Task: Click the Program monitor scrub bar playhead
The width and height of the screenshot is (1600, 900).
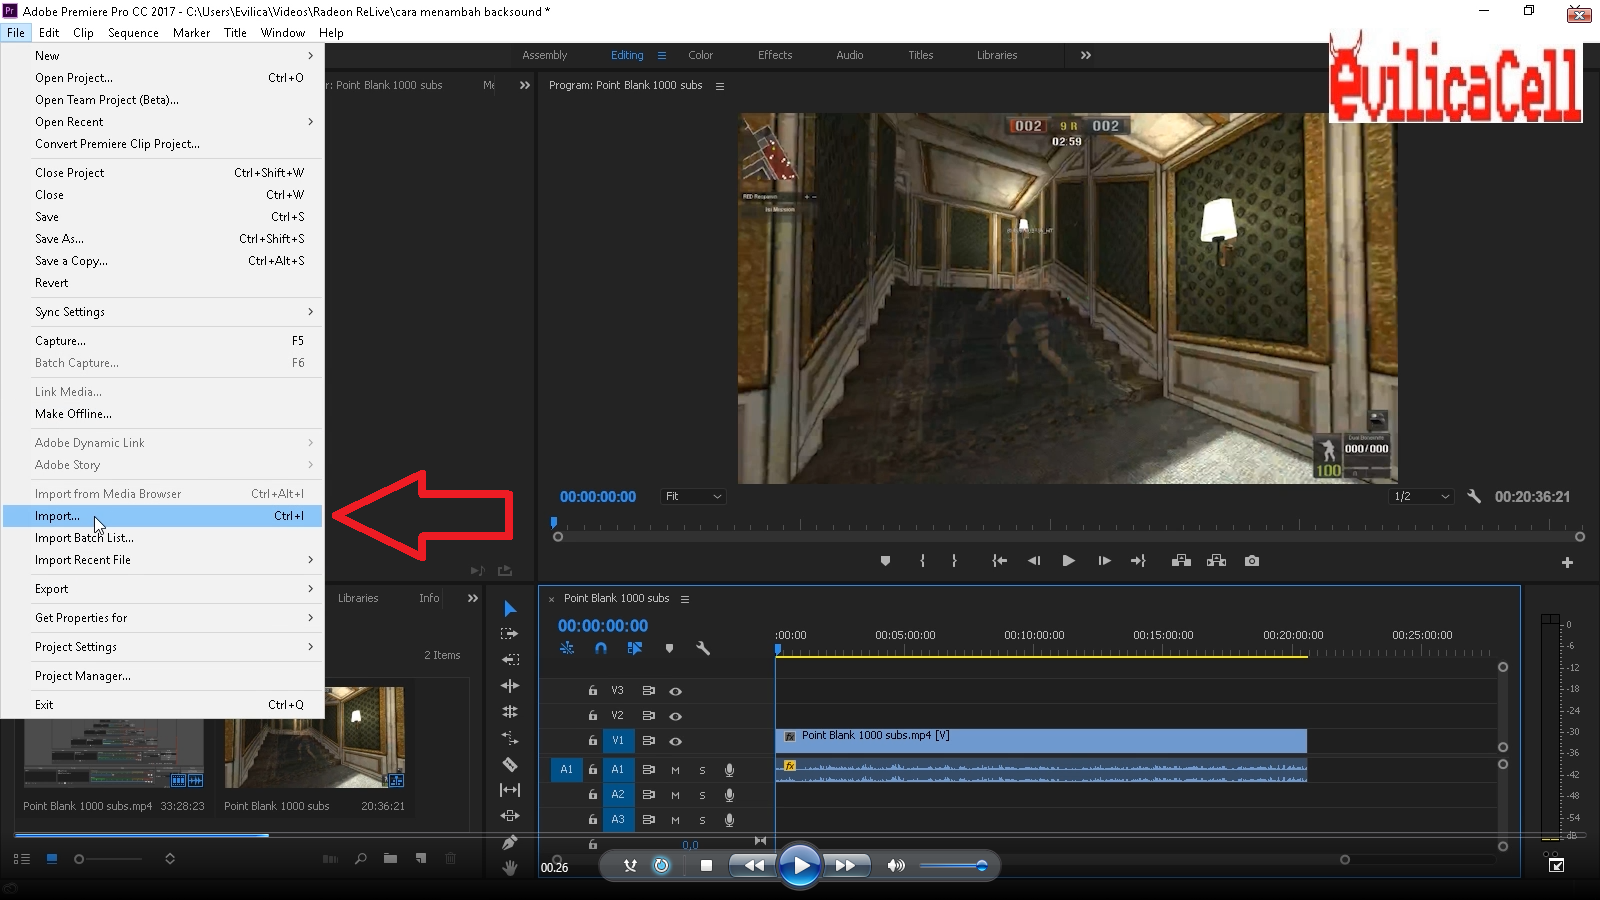Action: click(x=553, y=522)
